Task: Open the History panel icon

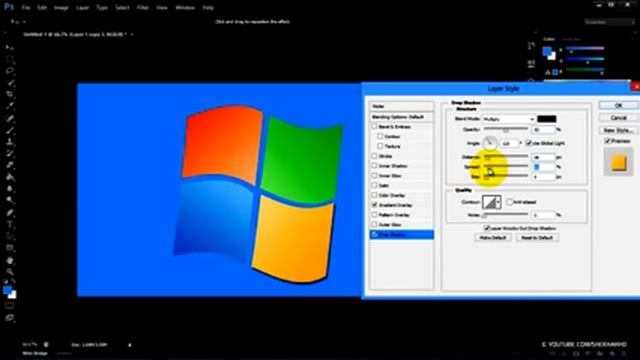Action: (531, 46)
